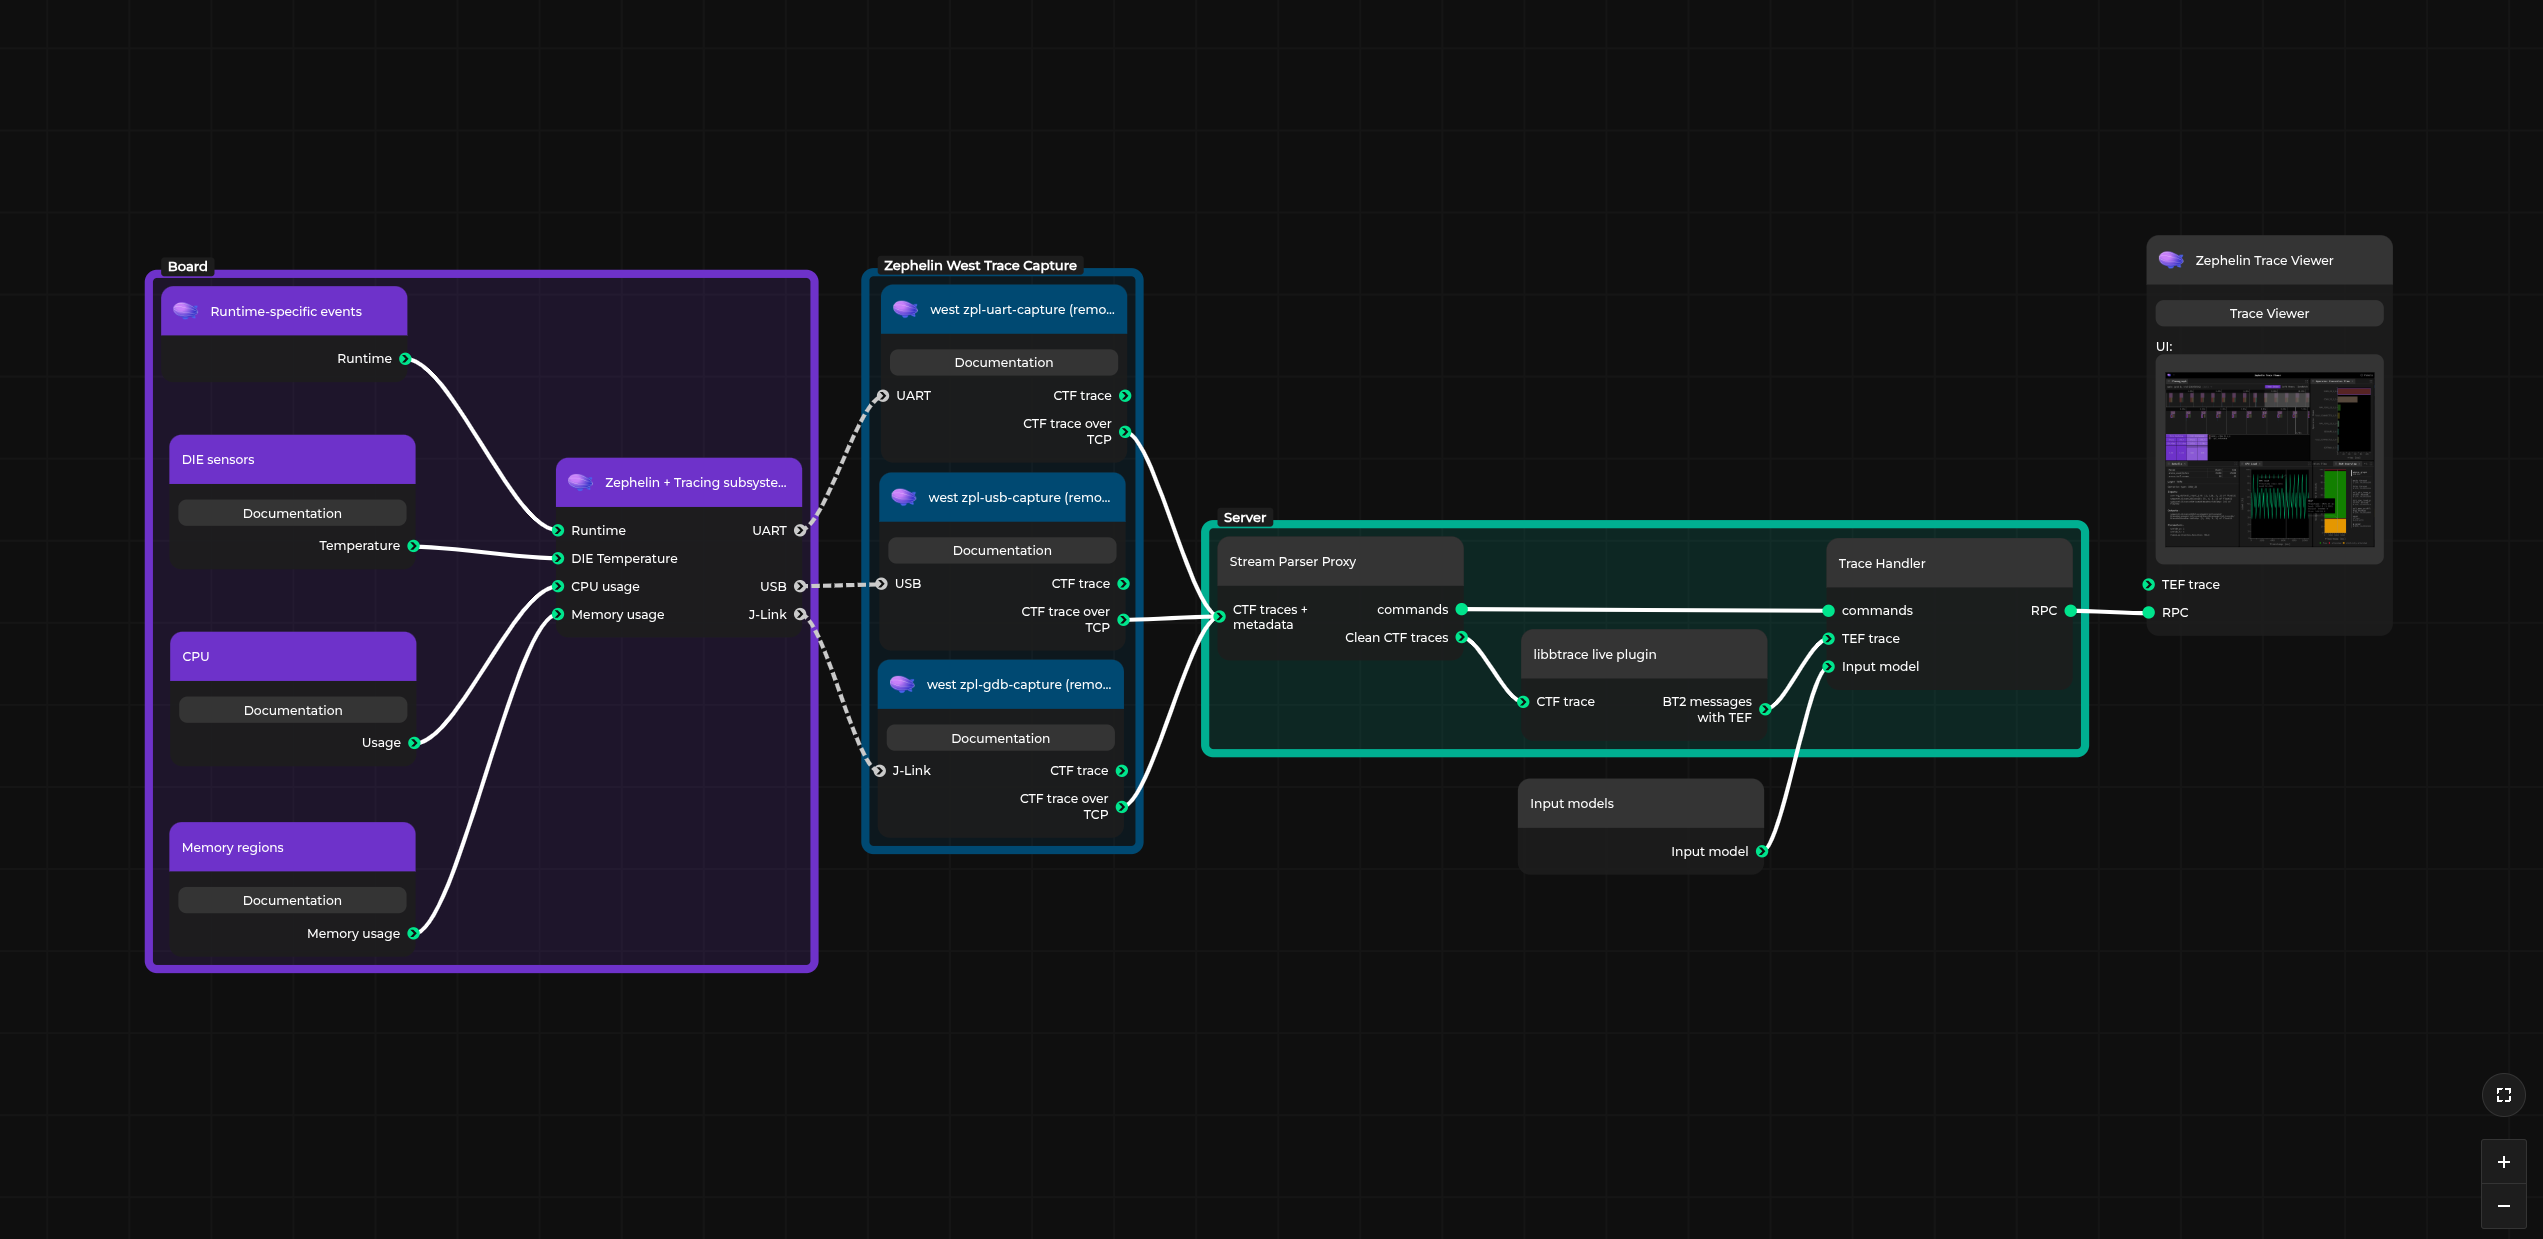The width and height of the screenshot is (2543, 1239).
Task: Open Documentation on west zpl-uart-capture node
Action: point(1004,362)
